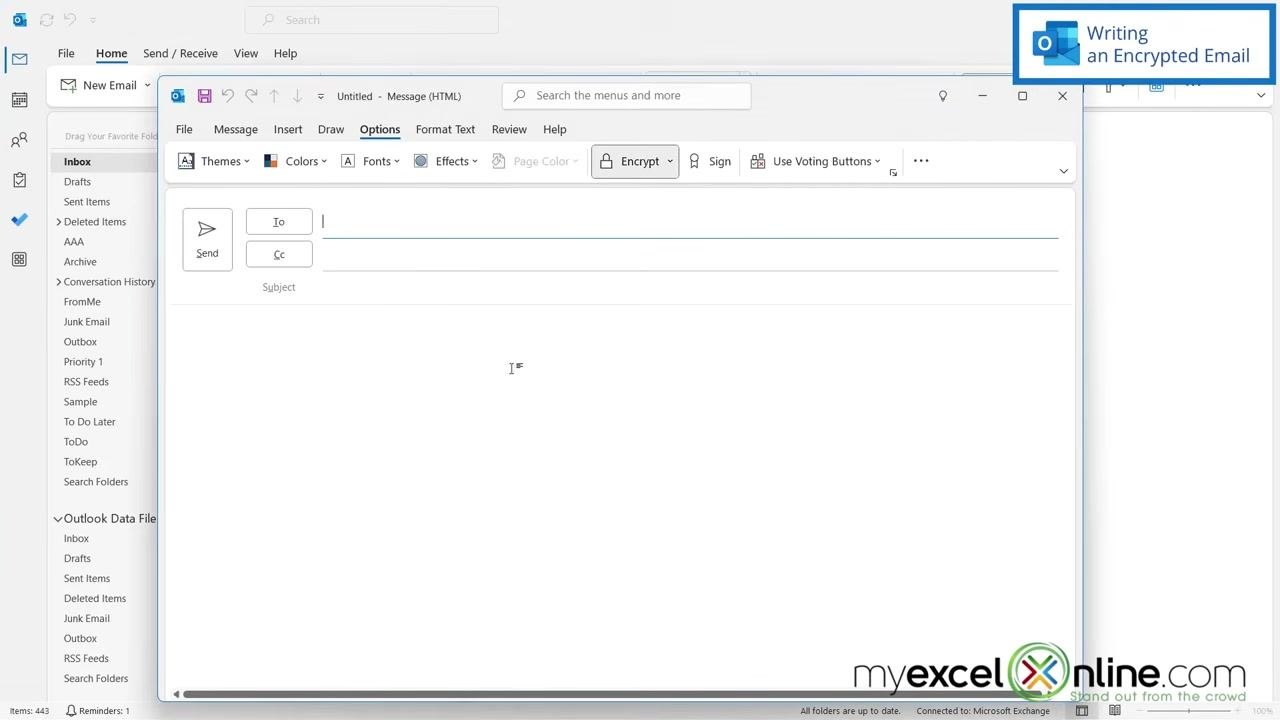The width and height of the screenshot is (1280, 720).
Task: Open Mail view in Outlook navigation rail
Action: click(x=19, y=60)
